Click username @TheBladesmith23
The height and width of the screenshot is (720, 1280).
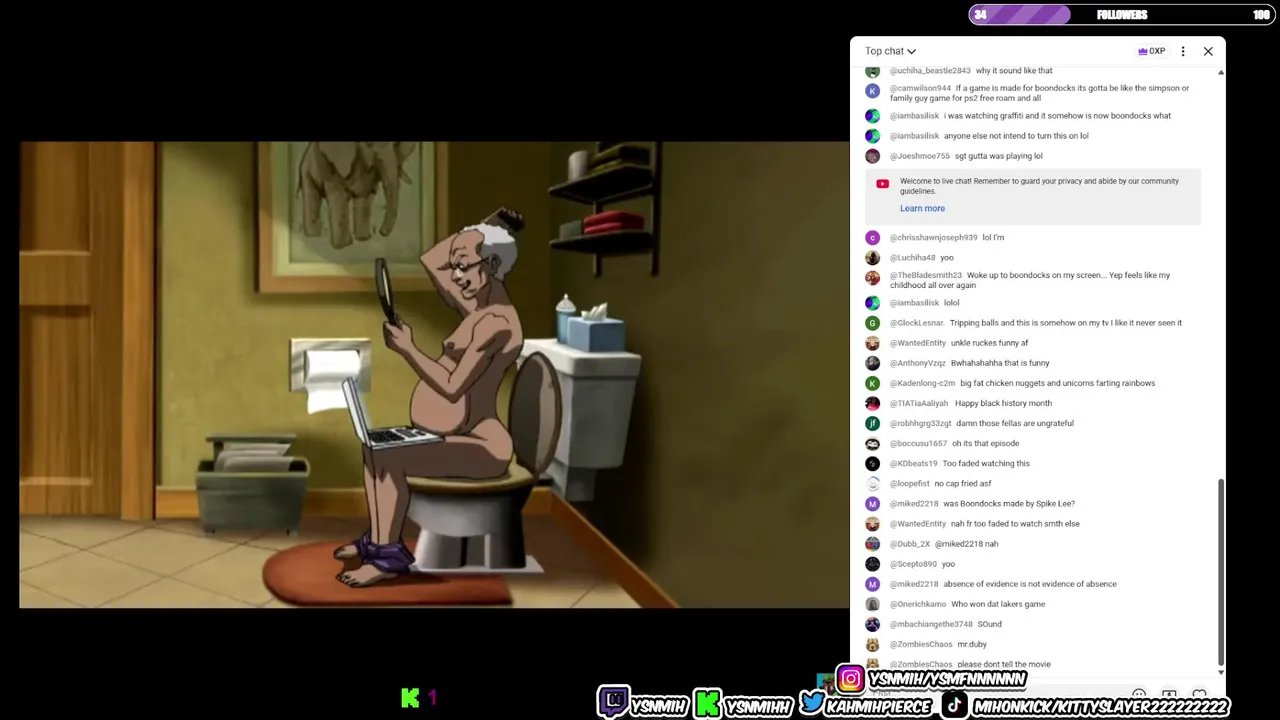(x=926, y=275)
